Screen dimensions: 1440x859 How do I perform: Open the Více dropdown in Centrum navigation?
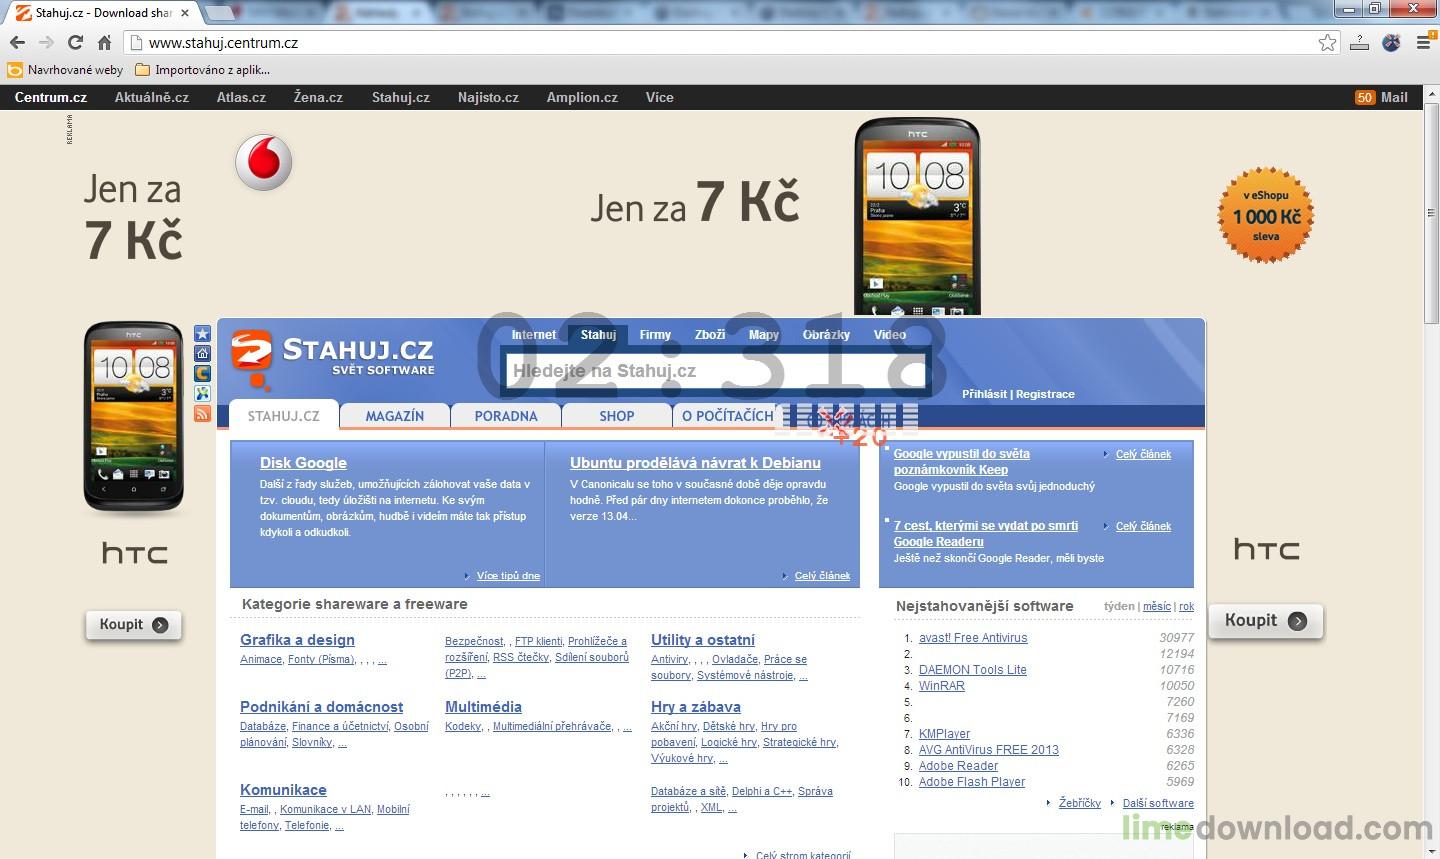point(659,97)
